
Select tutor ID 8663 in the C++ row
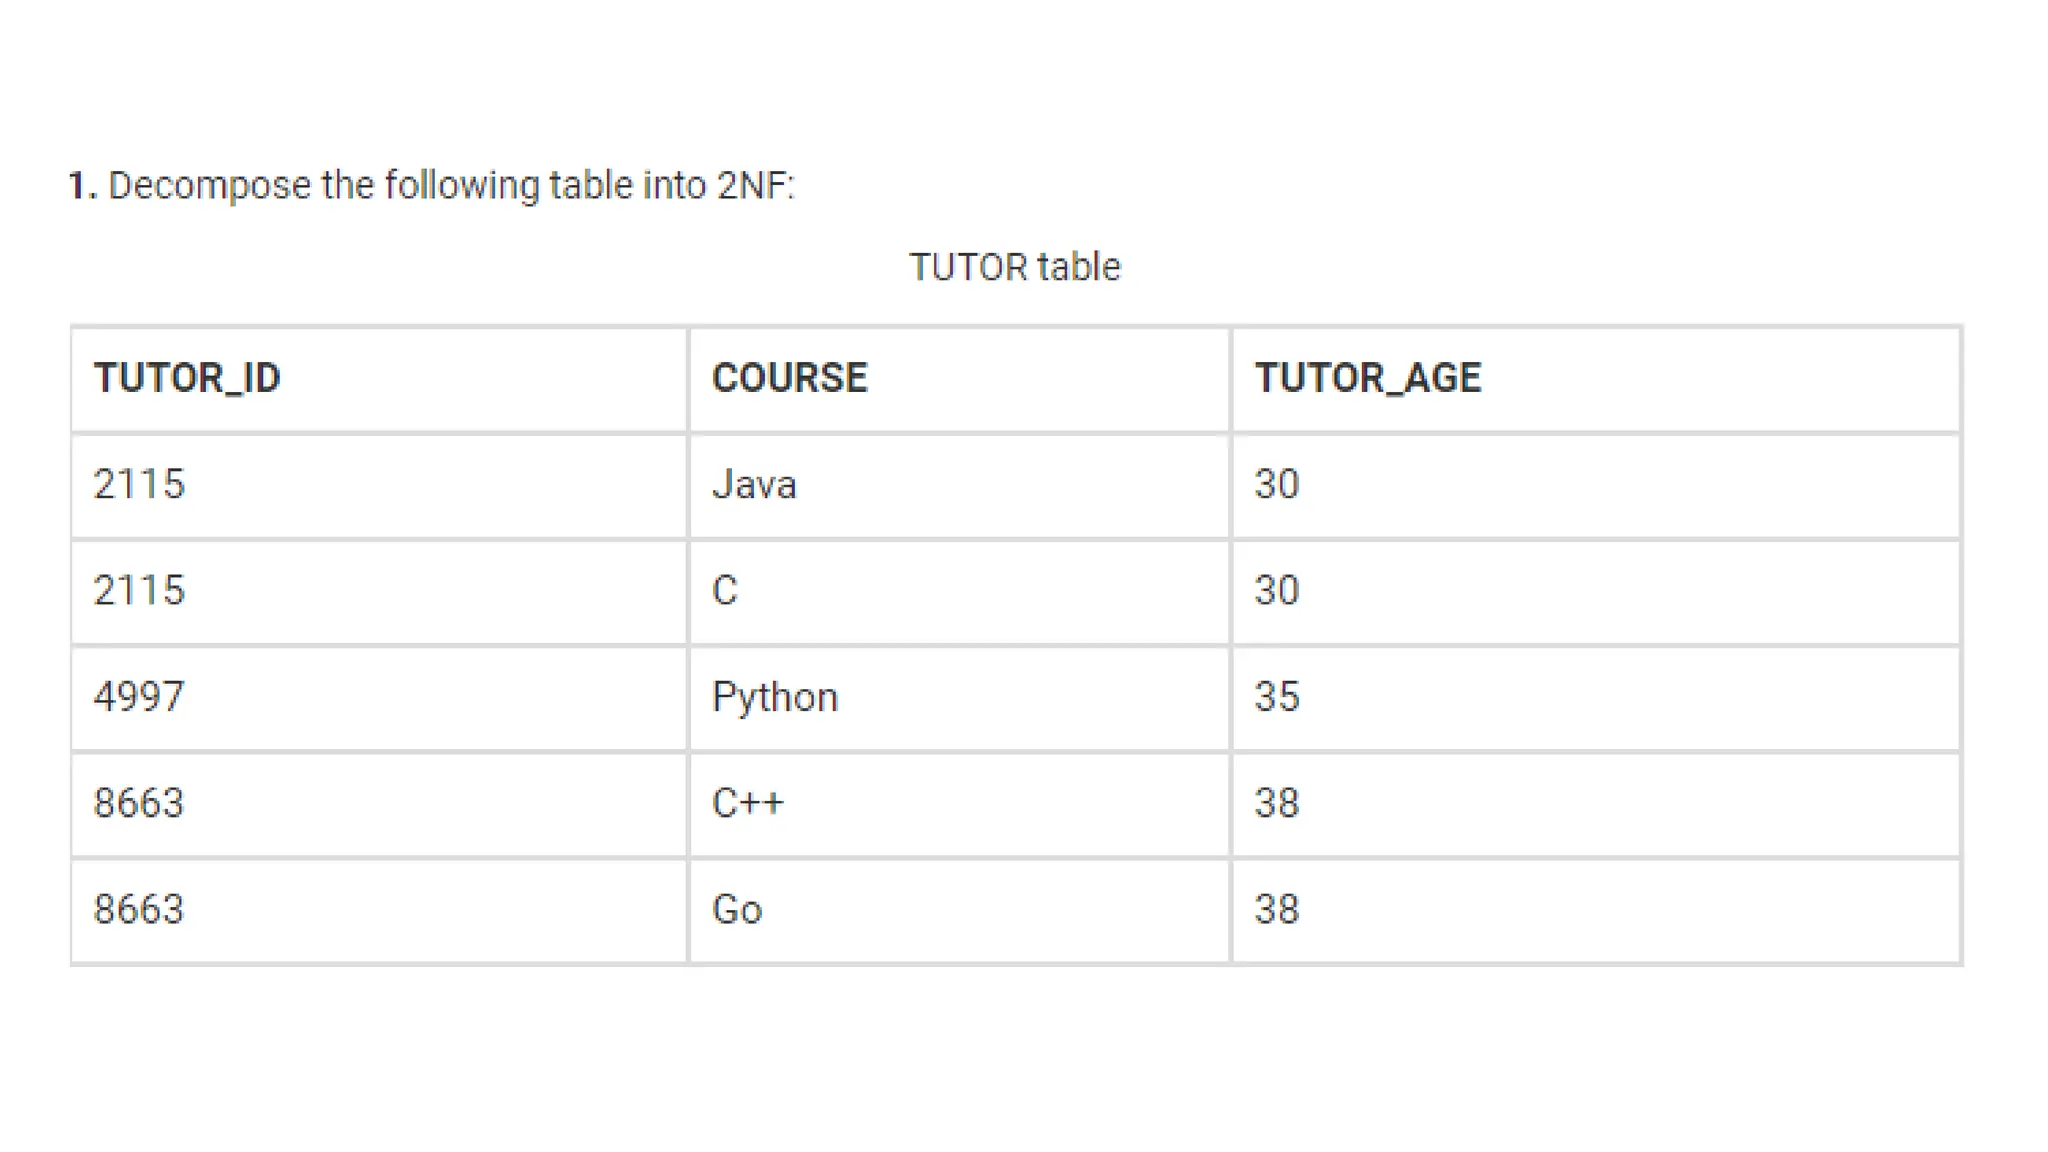[139, 803]
